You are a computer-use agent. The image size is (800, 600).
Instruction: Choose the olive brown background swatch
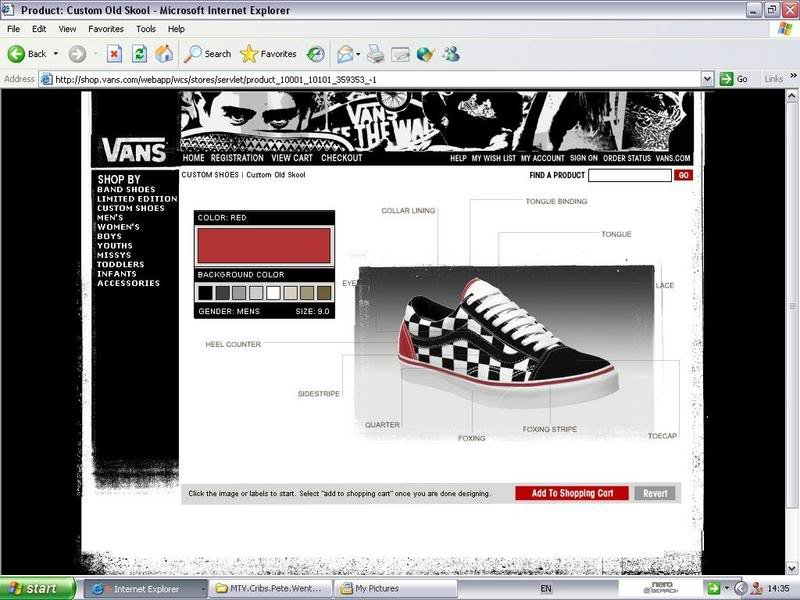(x=324, y=293)
